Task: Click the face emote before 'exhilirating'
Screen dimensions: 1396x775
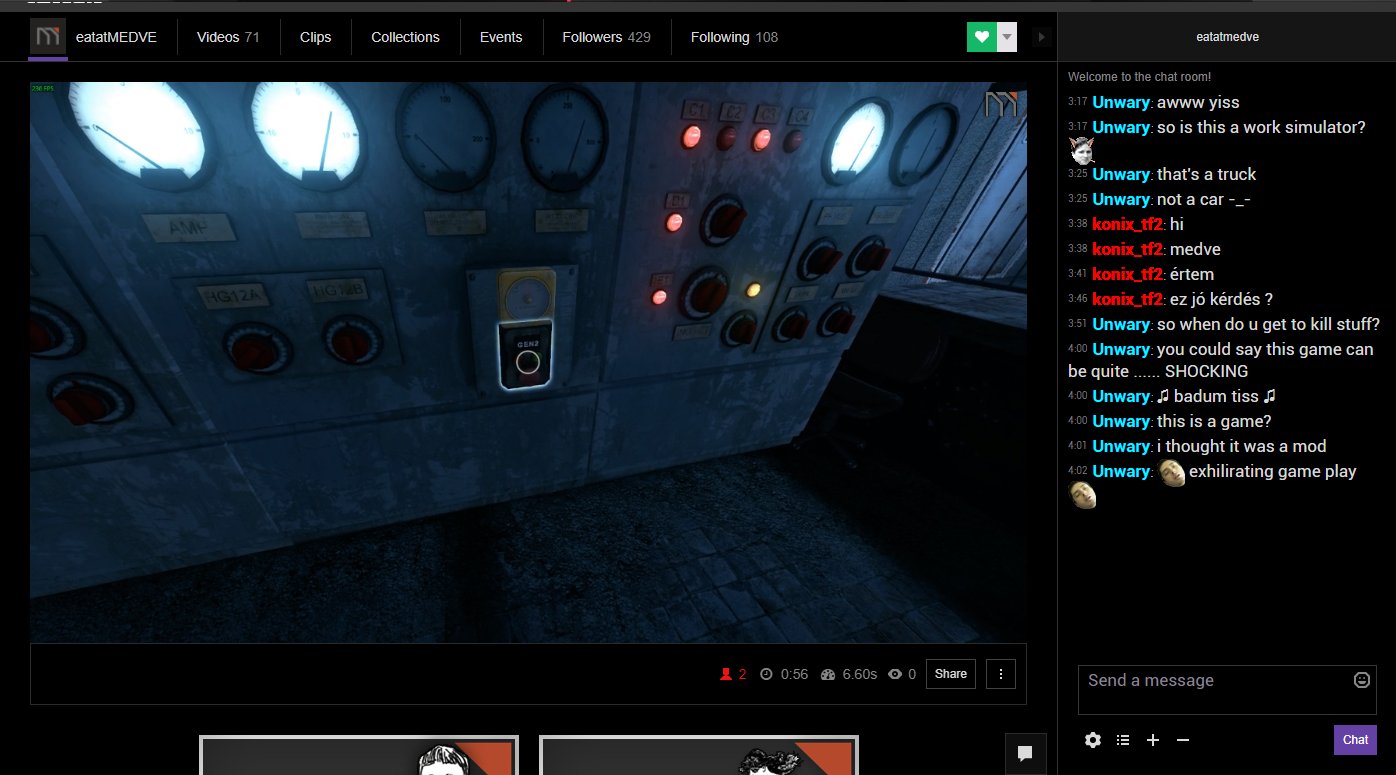Action: 1172,472
